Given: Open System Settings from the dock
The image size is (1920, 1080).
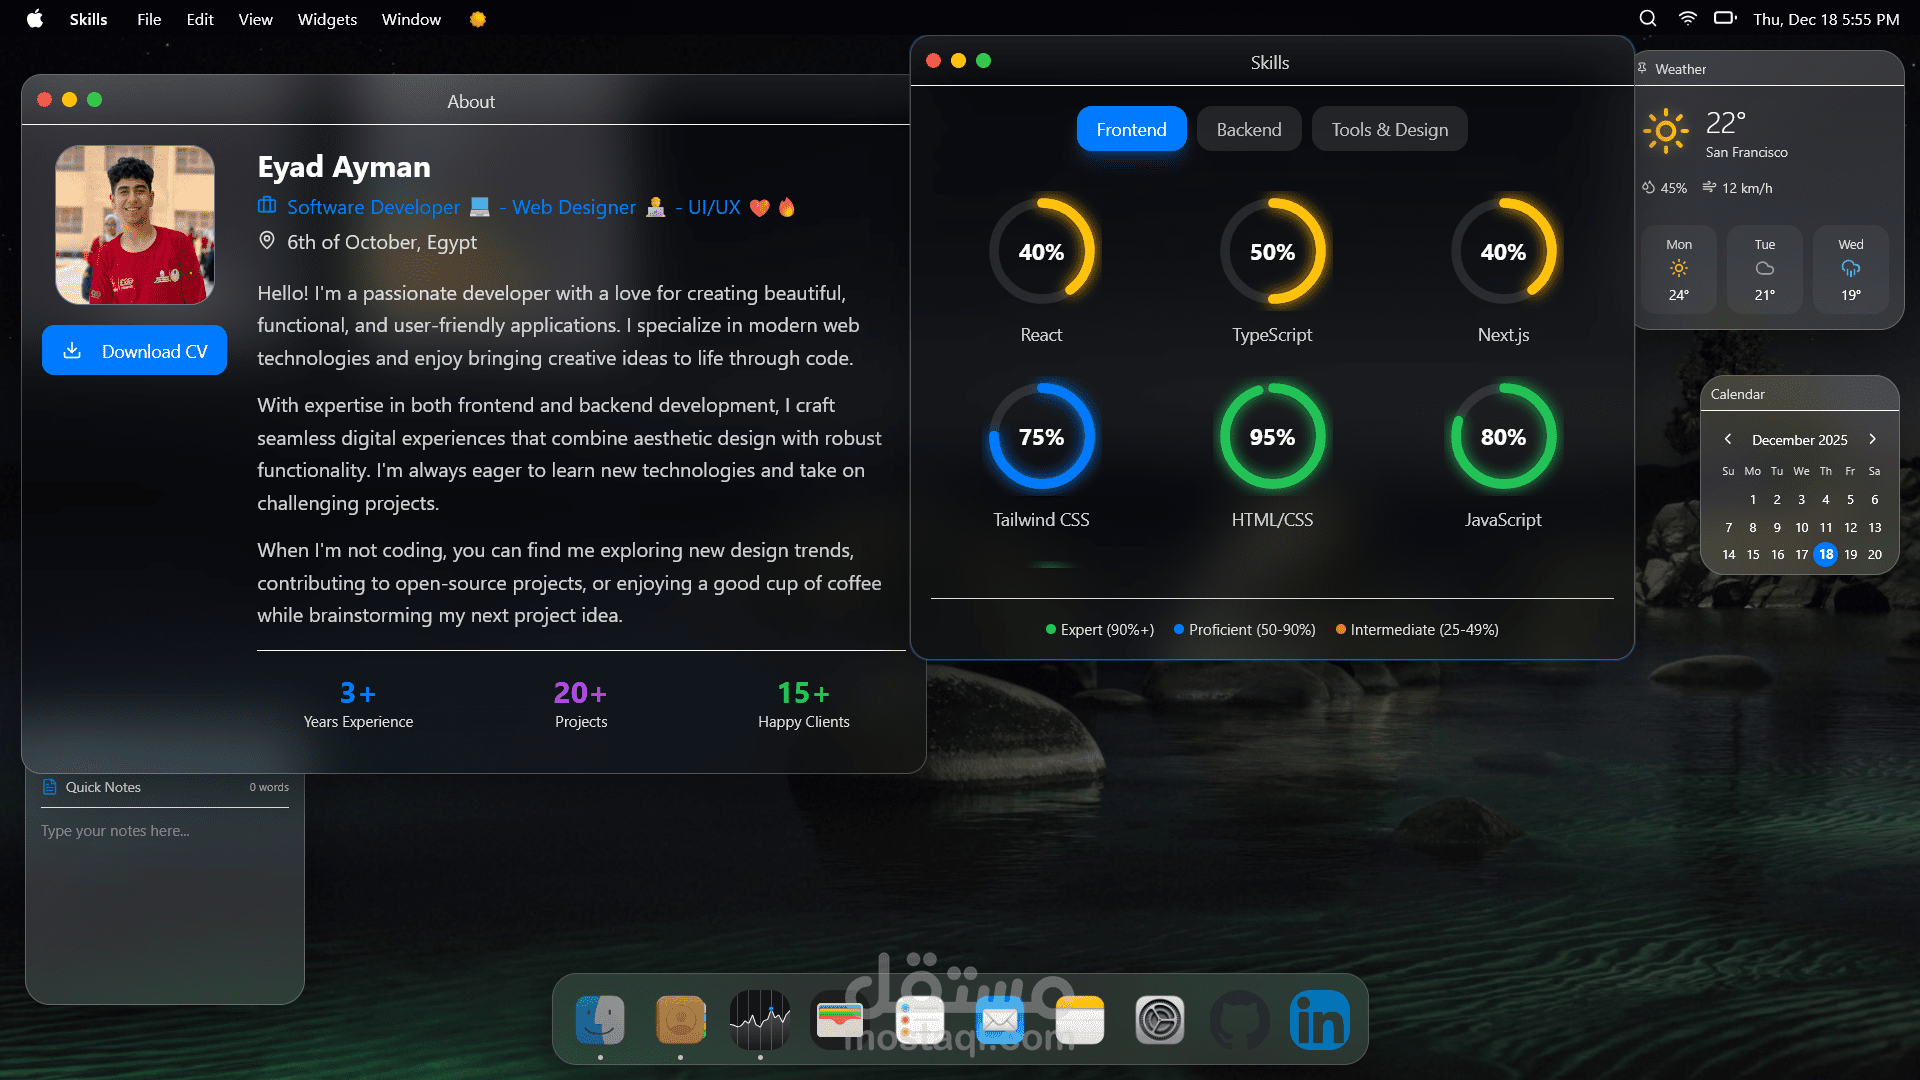Looking at the screenshot, I should click(1160, 1020).
